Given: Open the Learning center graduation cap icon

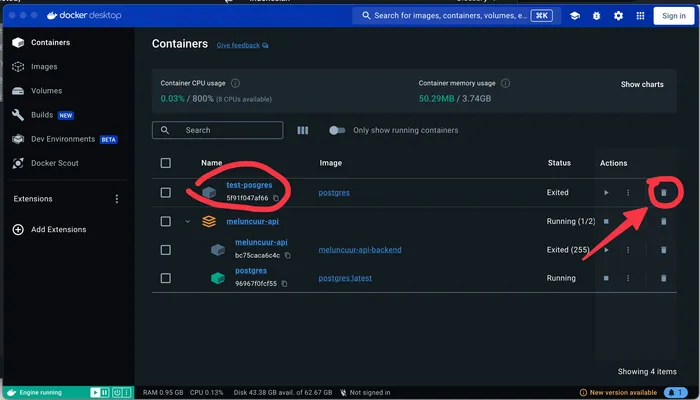Looking at the screenshot, I should 575,16.
